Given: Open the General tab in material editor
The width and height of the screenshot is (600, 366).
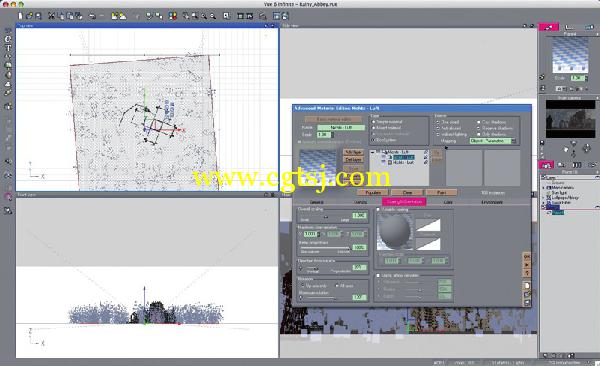Looking at the screenshot, I should click(x=316, y=202).
